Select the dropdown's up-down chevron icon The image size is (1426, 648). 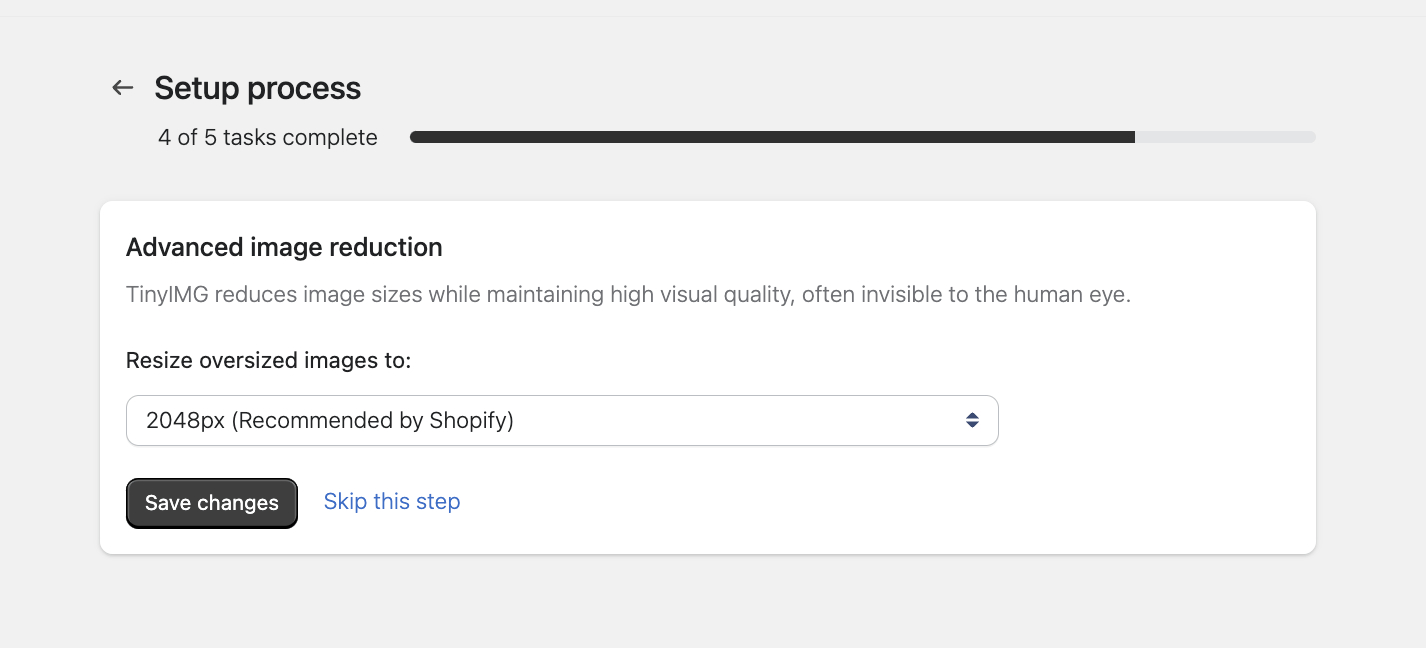point(972,420)
